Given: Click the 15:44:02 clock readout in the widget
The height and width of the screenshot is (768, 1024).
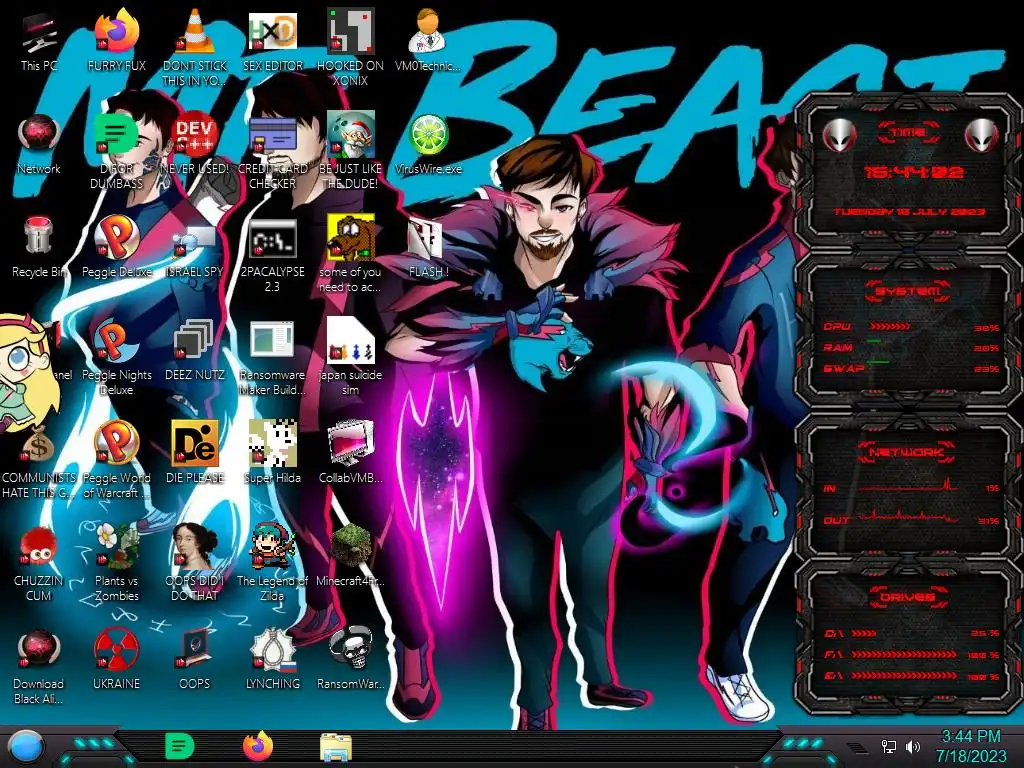Looking at the screenshot, I should point(914,172).
